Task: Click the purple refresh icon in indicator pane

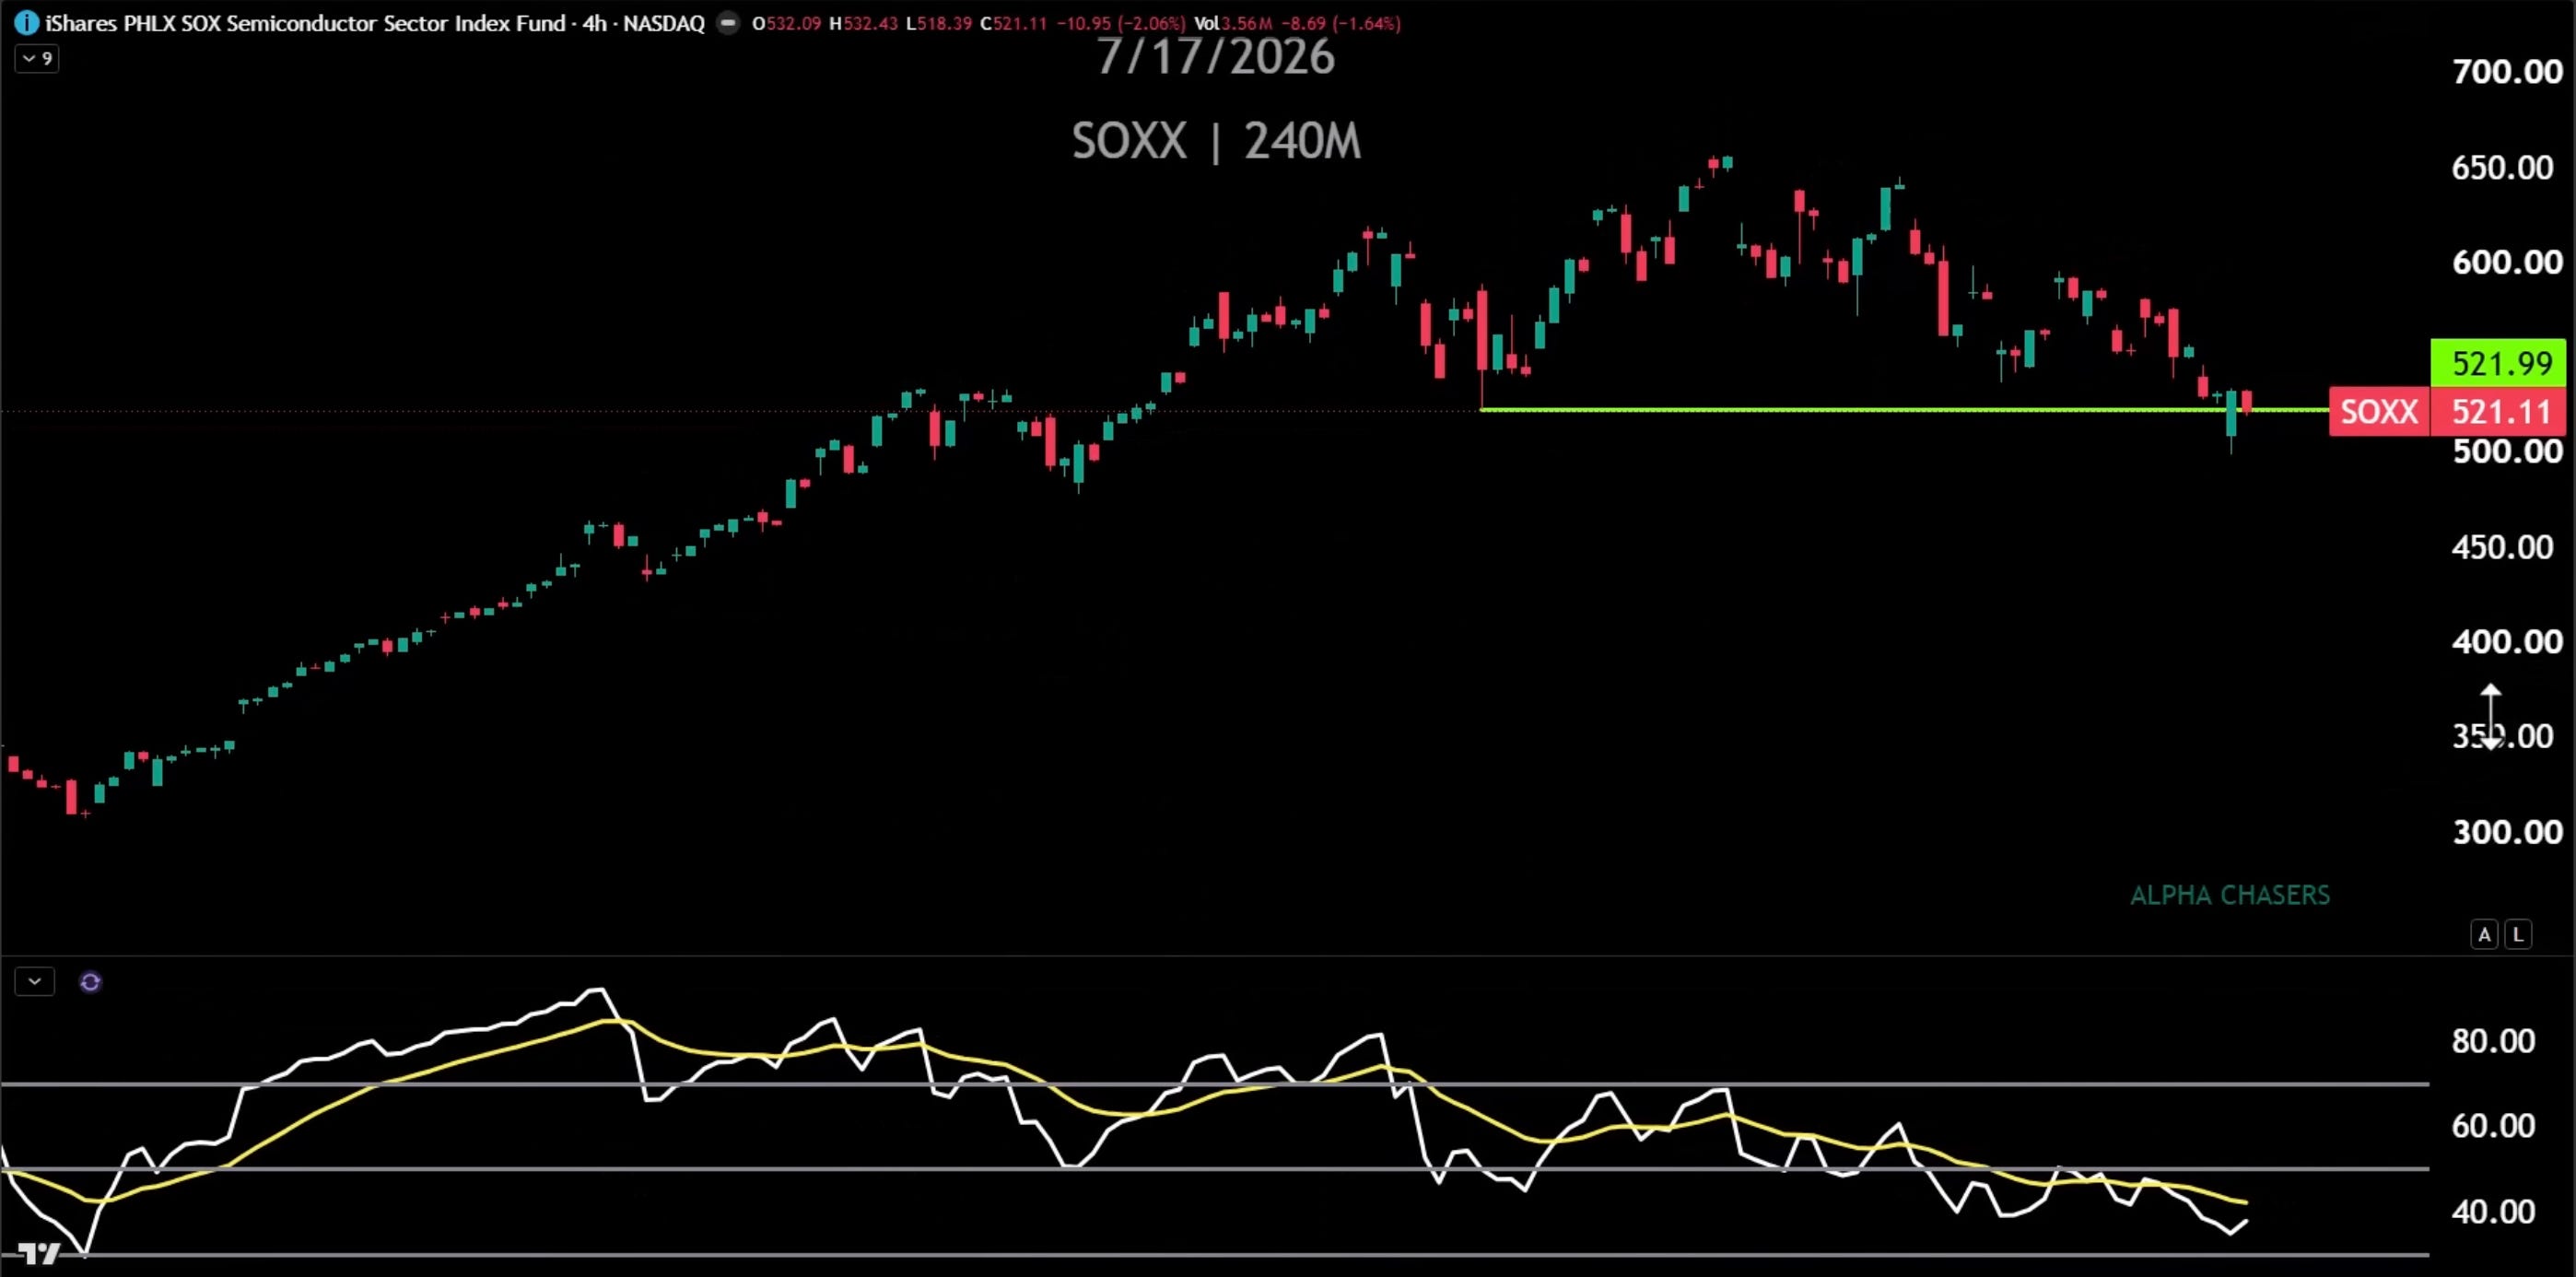Action: pyautogui.click(x=90, y=982)
